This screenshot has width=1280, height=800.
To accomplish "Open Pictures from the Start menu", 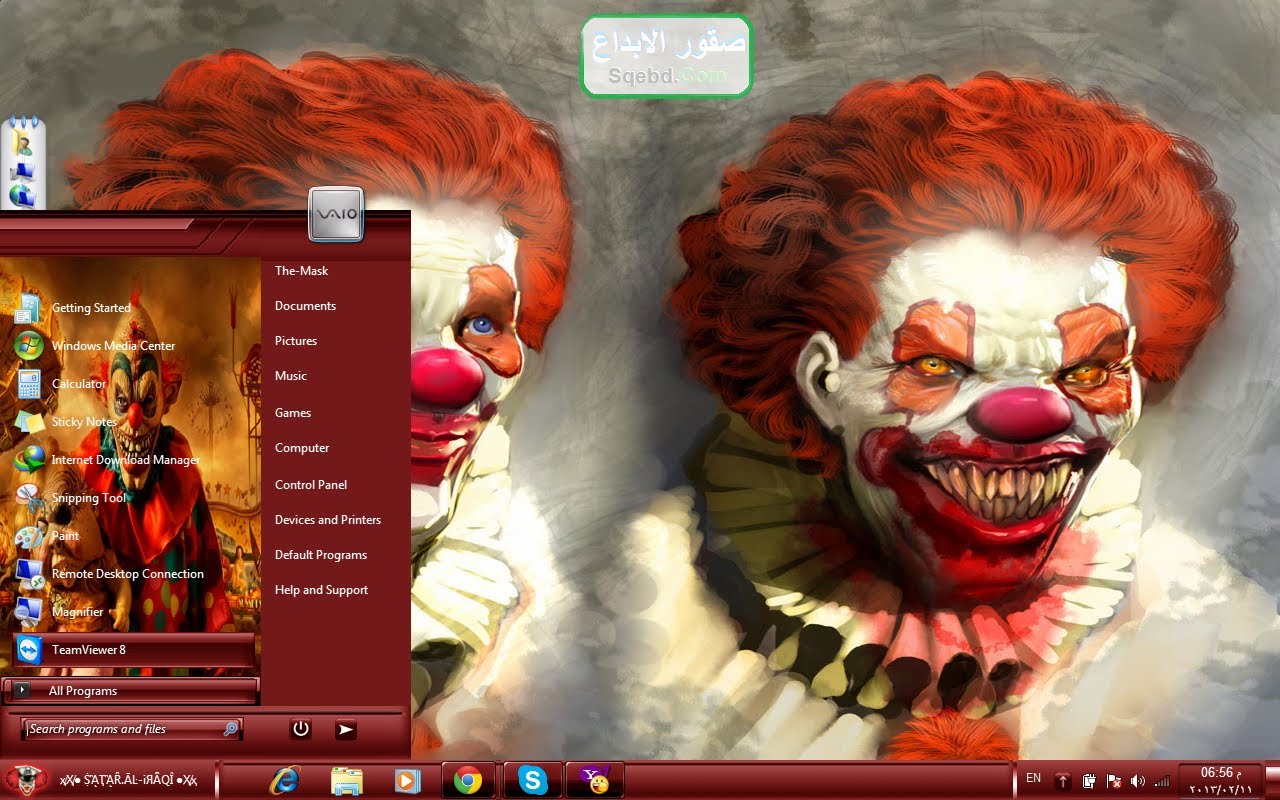I will (296, 341).
